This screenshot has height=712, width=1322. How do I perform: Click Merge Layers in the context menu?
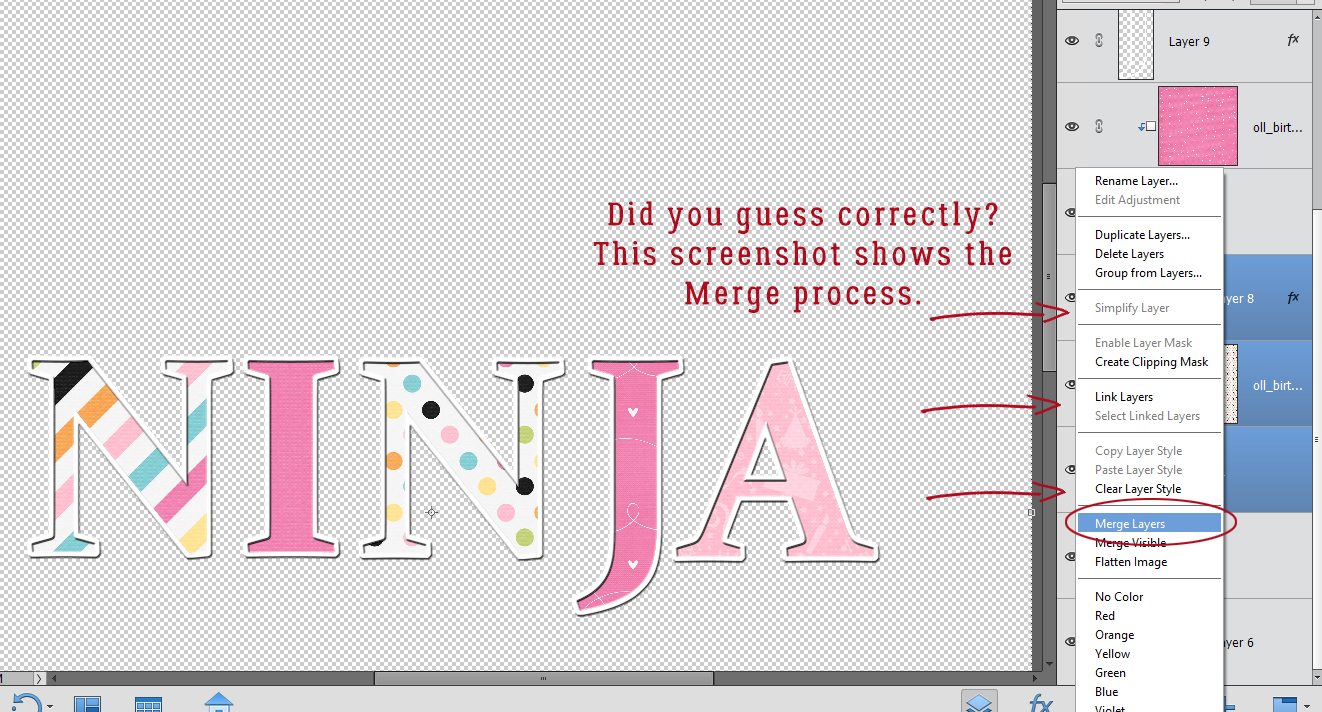[x=1149, y=524]
